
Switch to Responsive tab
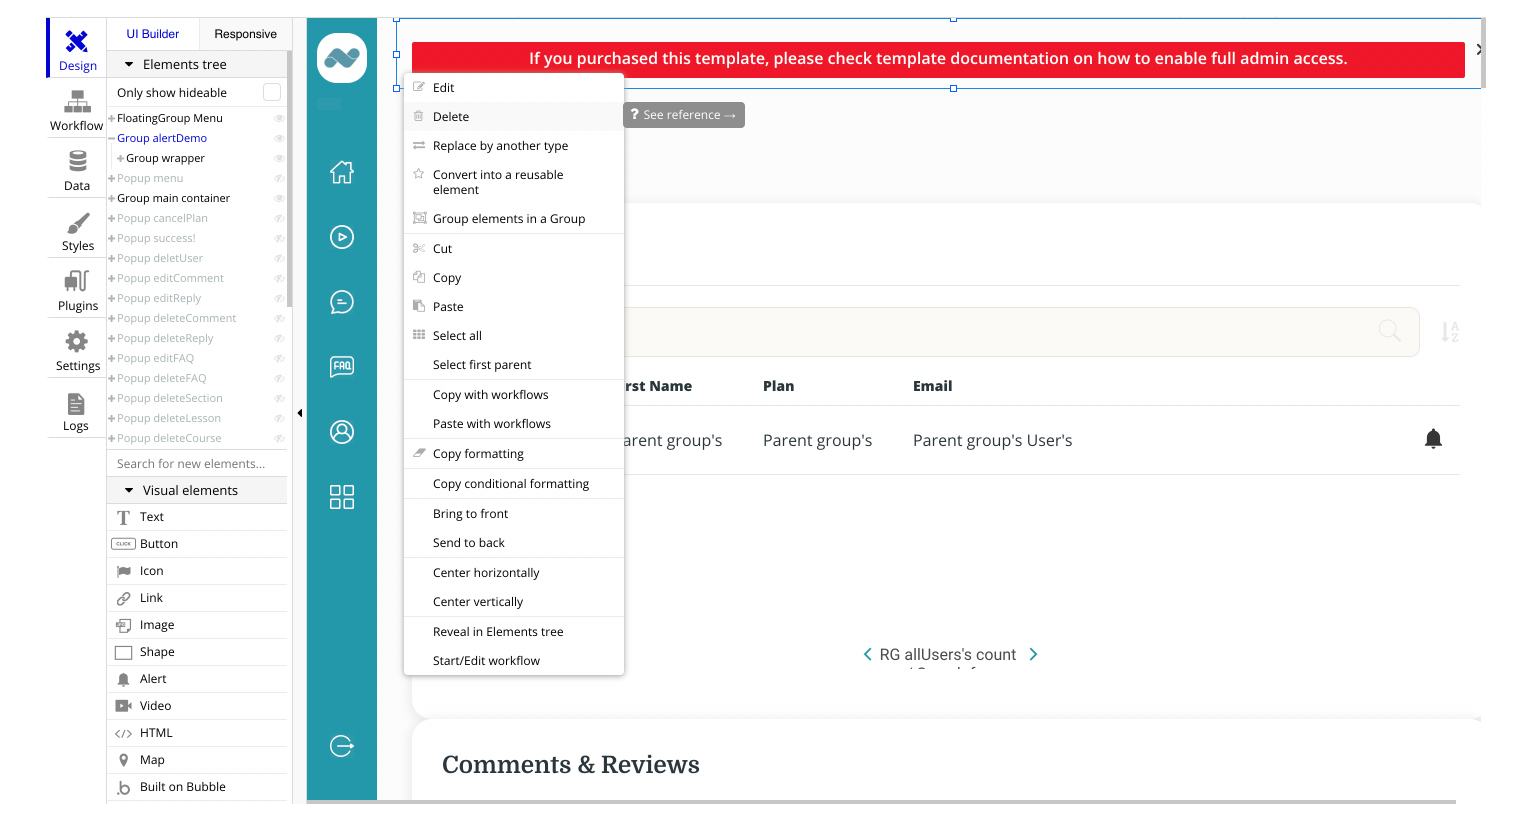(x=245, y=34)
